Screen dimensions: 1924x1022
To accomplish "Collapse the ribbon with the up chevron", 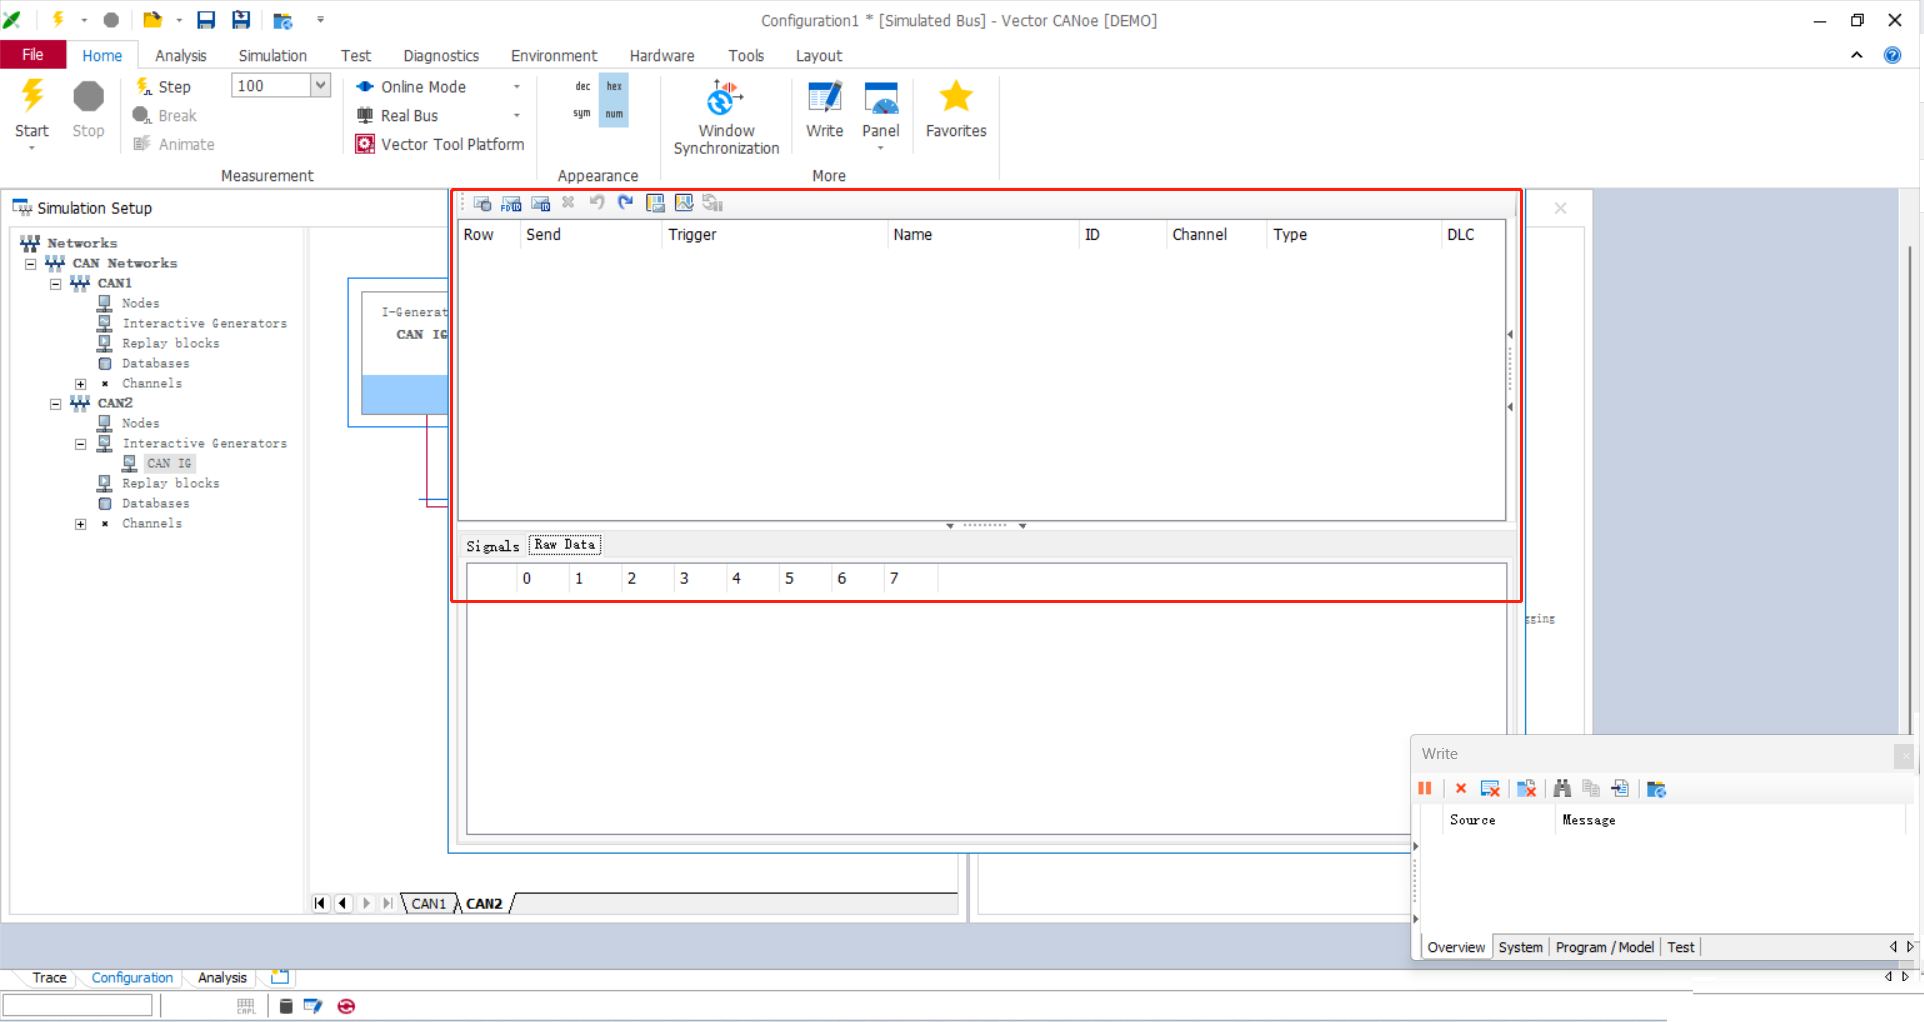I will coord(1857,55).
